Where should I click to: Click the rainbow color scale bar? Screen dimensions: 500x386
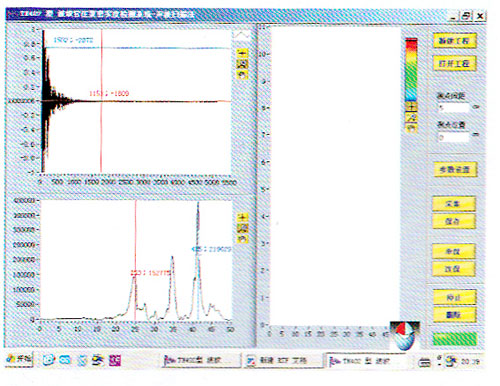tap(411, 69)
